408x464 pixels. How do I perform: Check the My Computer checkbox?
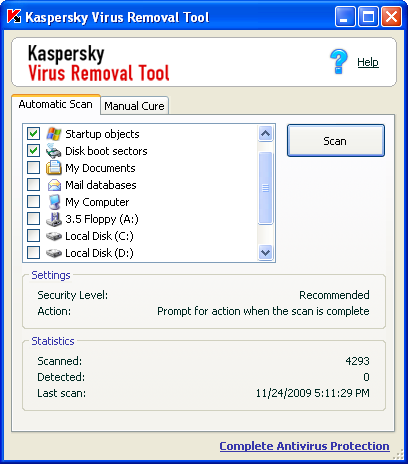33,202
